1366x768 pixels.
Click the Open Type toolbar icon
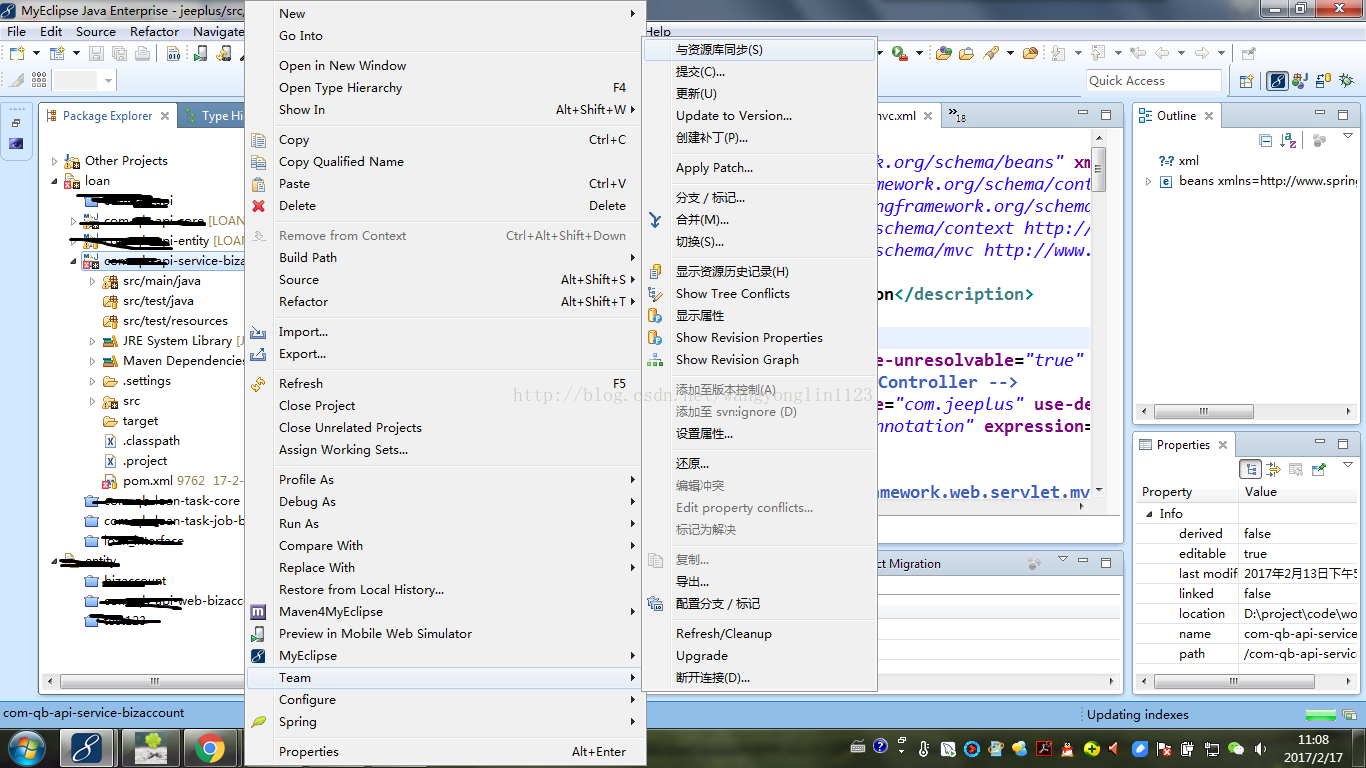click(945, 53)
